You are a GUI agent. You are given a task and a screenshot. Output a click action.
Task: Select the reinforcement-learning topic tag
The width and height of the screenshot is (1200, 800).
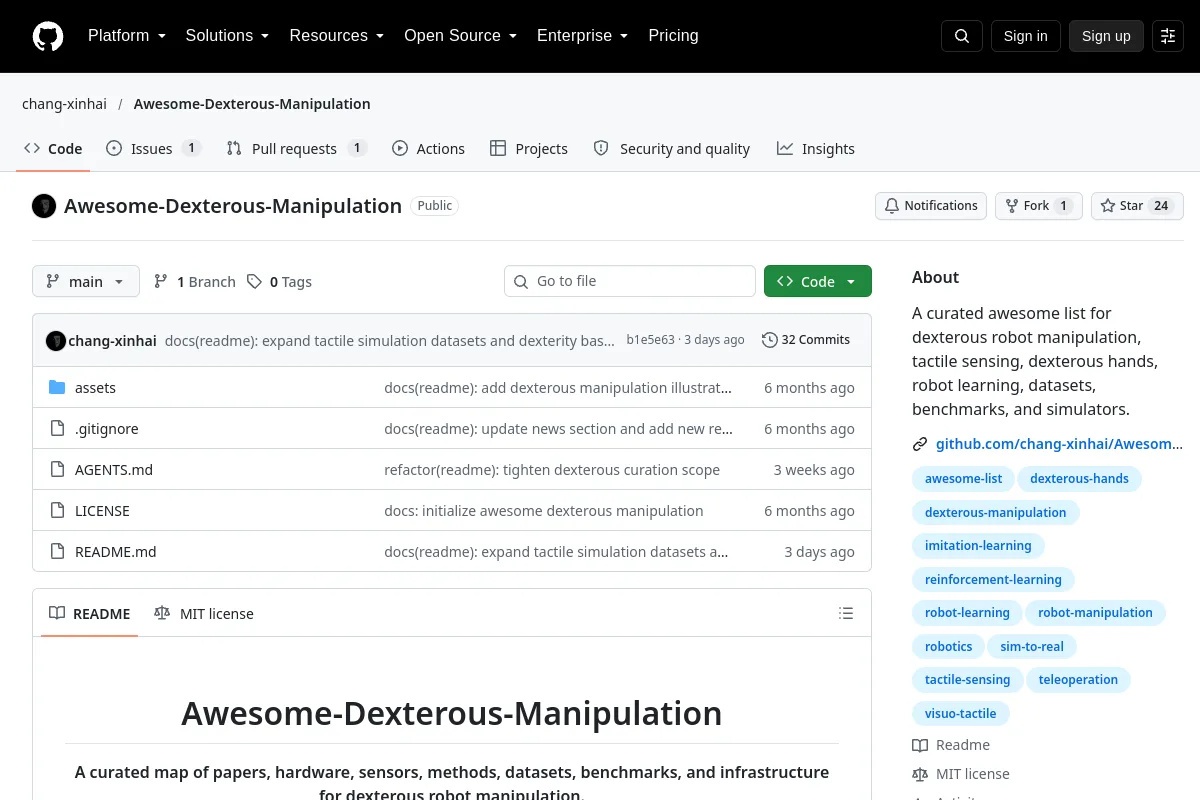click(993, 580)
